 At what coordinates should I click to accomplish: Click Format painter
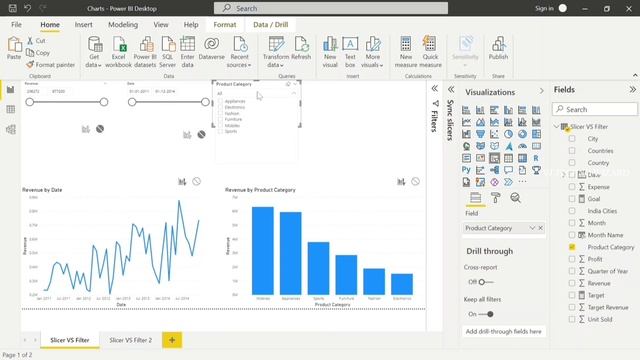tap(51, 64)
